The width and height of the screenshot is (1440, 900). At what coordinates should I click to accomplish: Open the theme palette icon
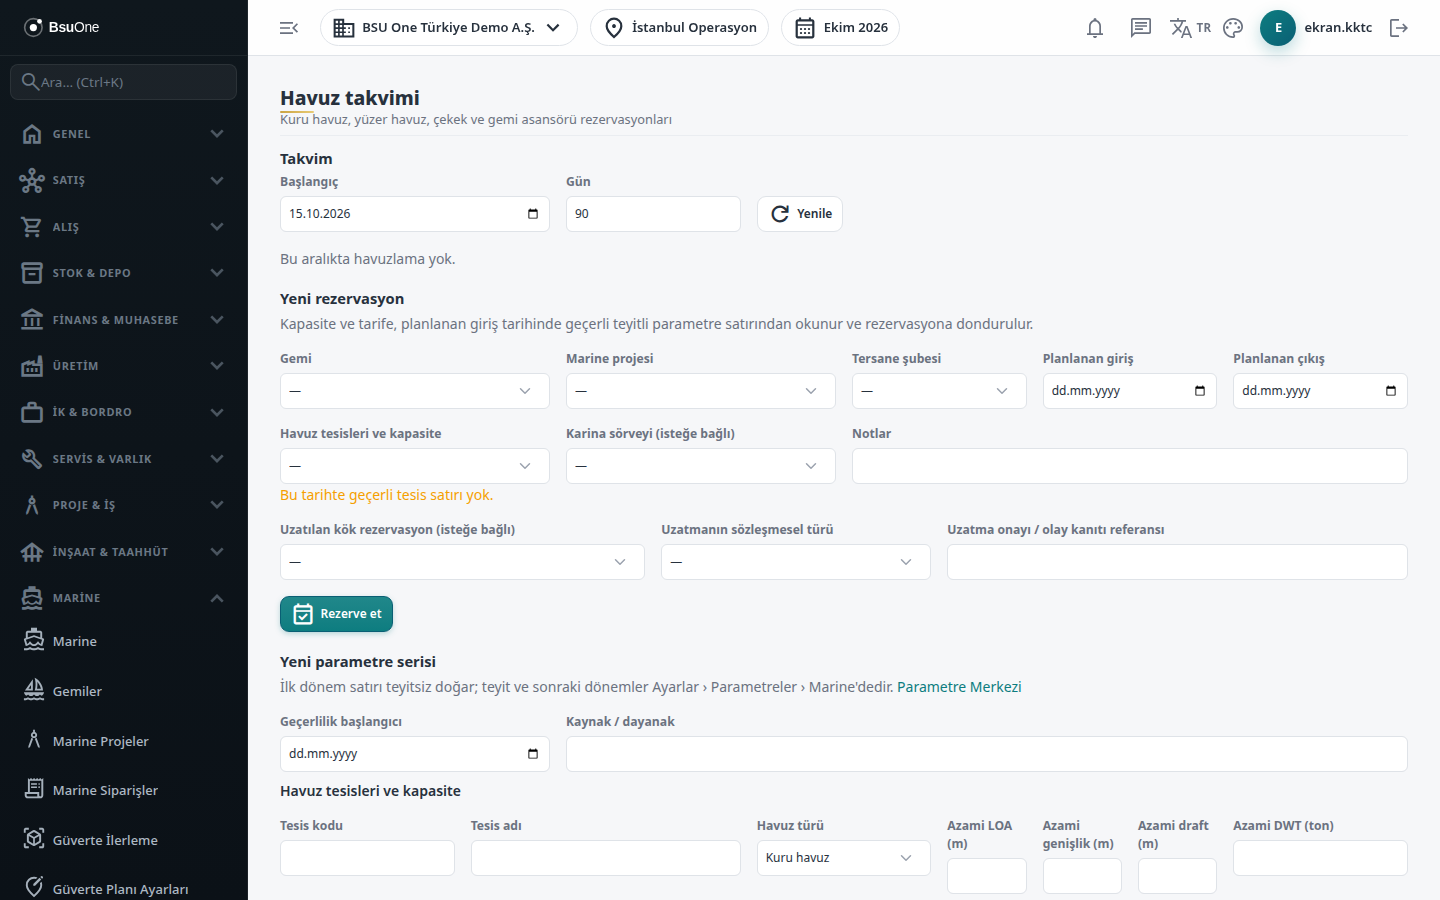click(1233, 28)
